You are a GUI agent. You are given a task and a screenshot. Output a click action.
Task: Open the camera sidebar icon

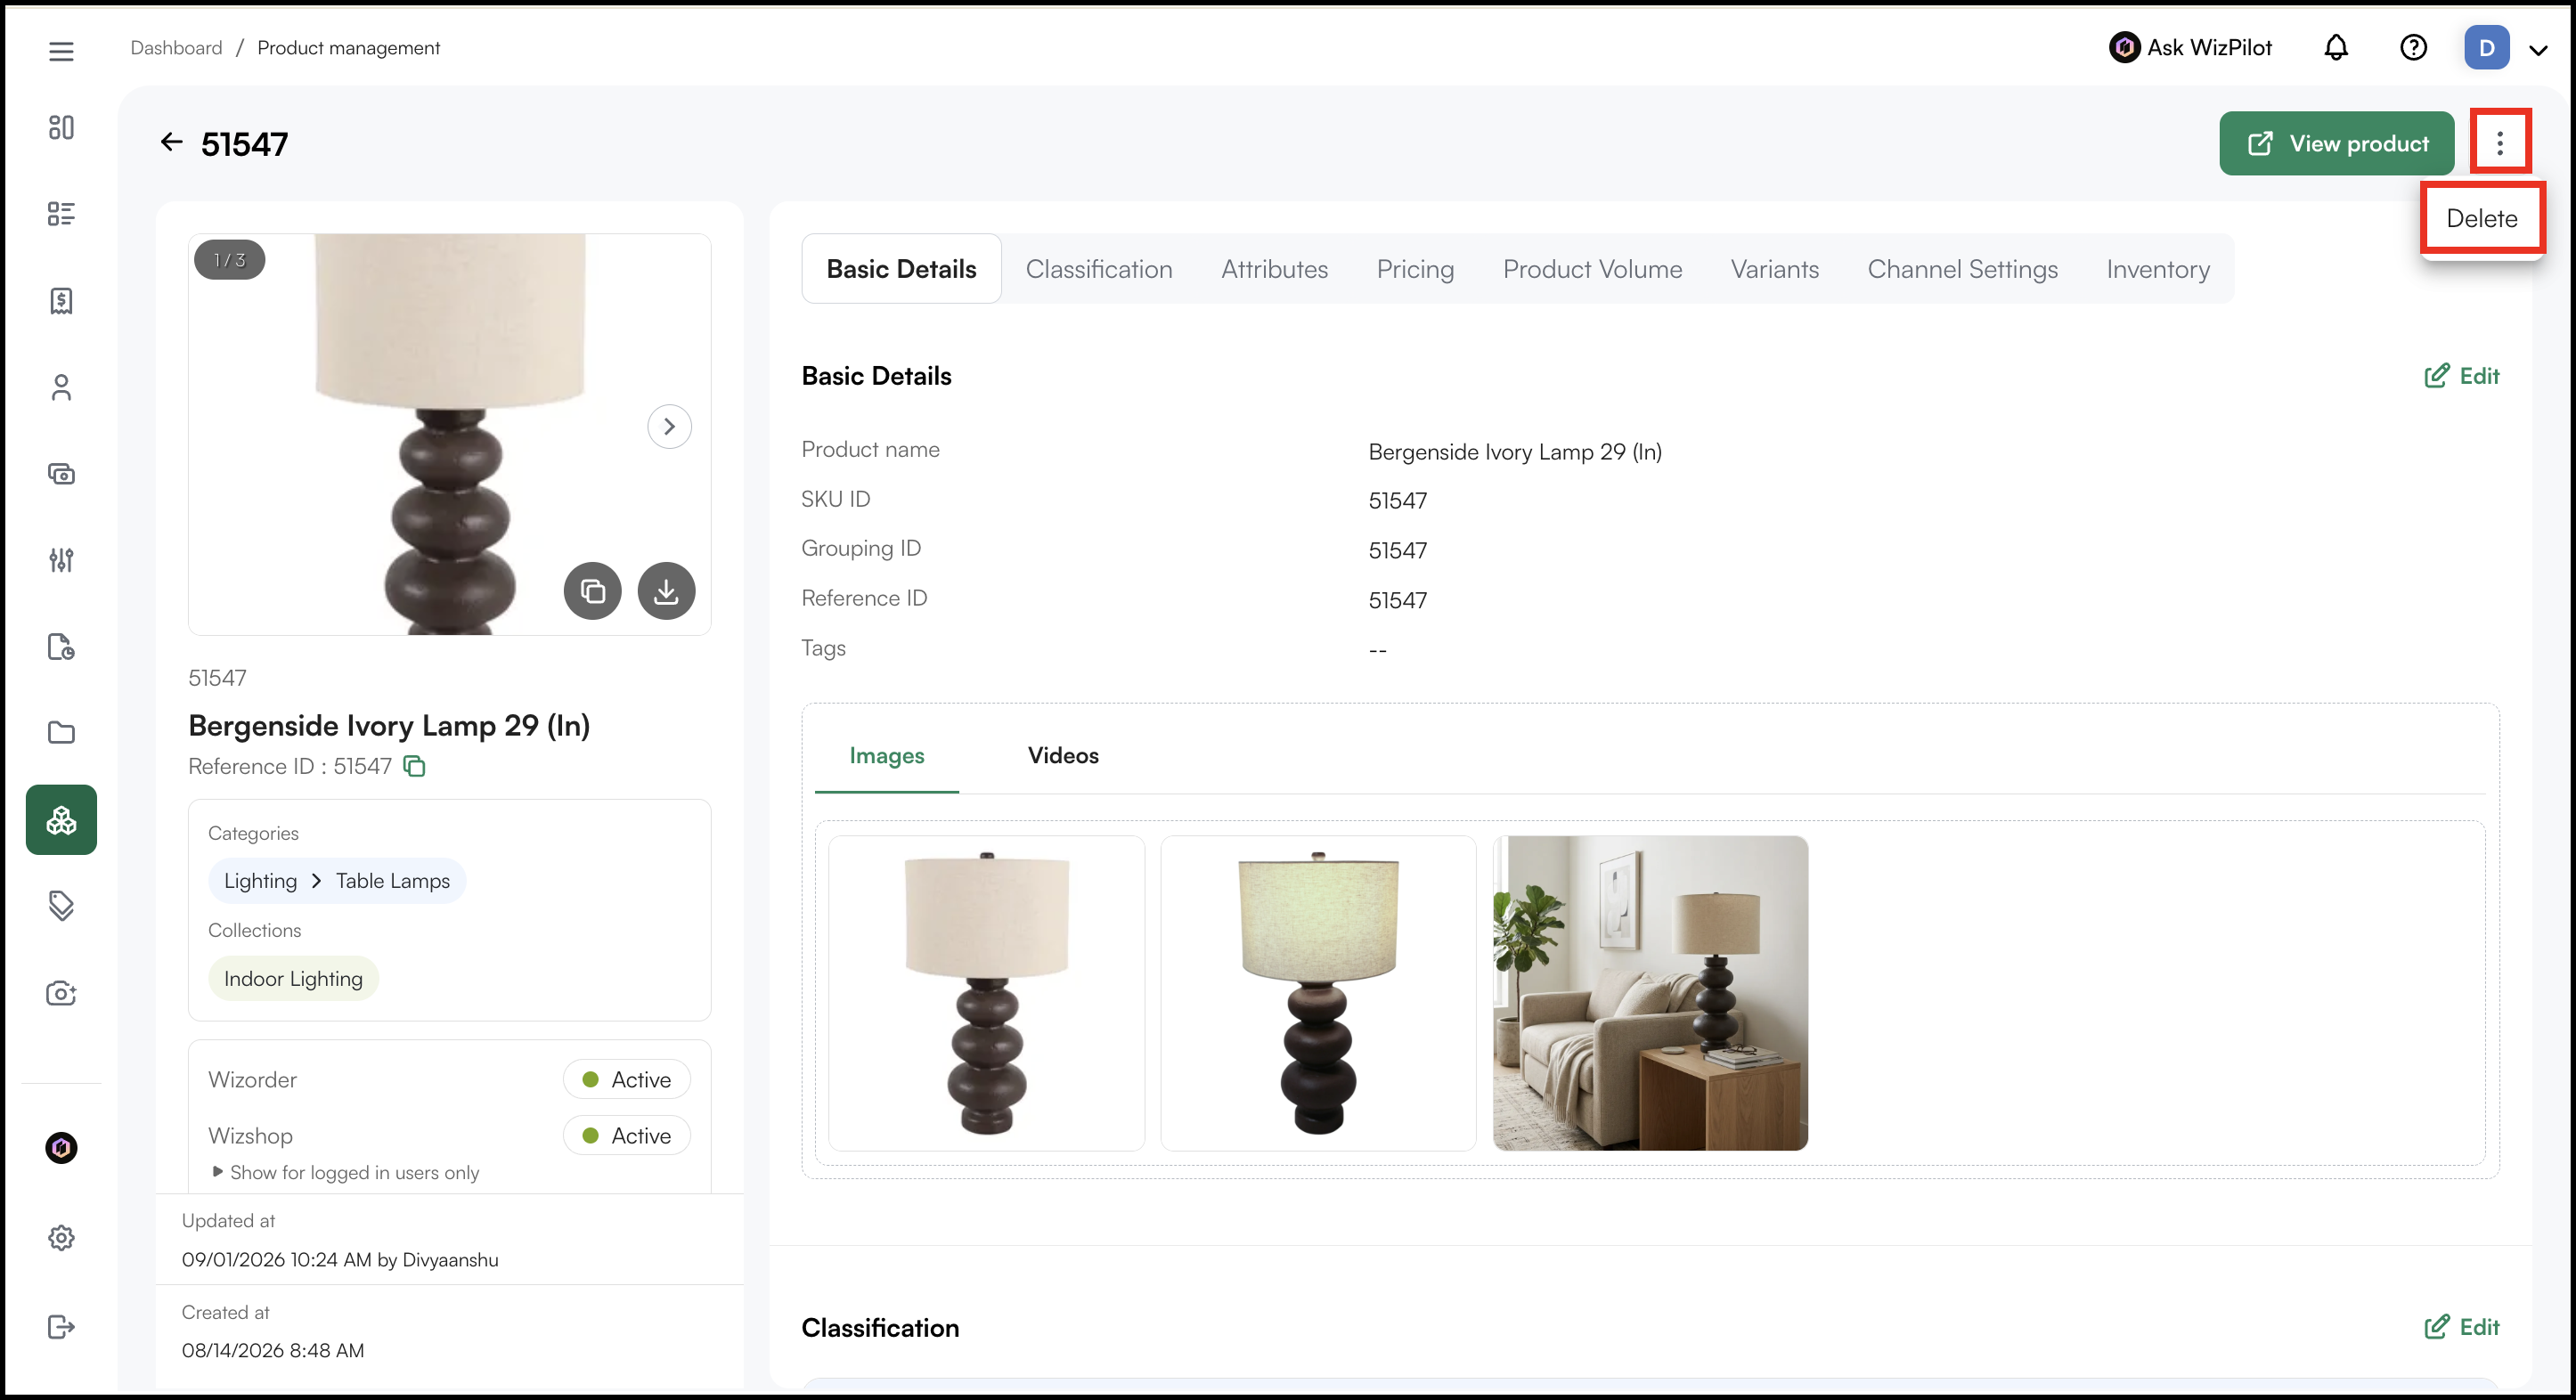[x=61, y=993]
